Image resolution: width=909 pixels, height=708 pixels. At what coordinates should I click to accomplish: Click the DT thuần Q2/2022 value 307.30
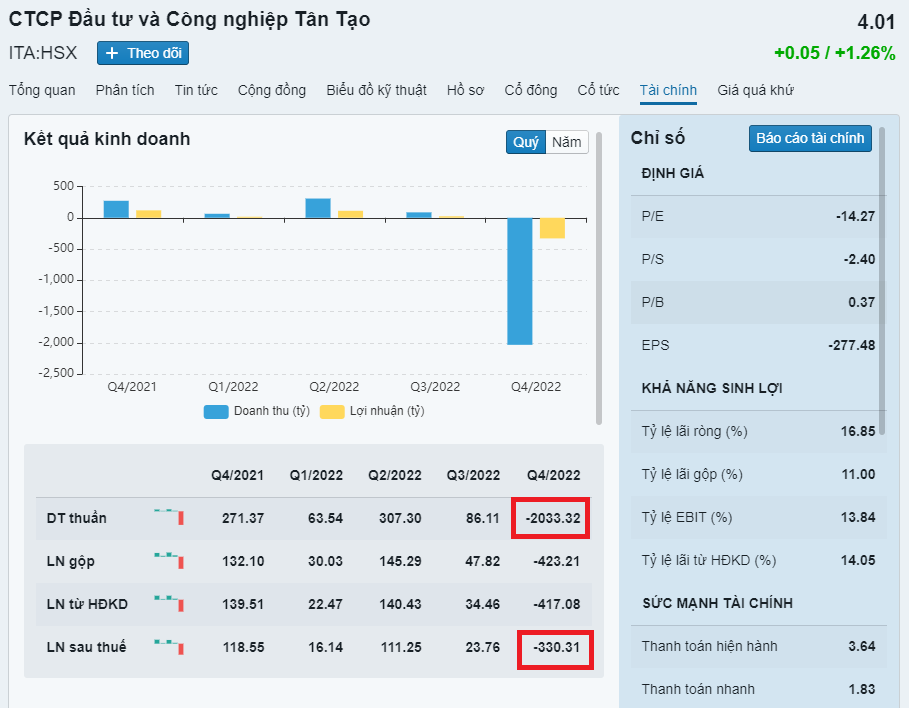(400, 518)
